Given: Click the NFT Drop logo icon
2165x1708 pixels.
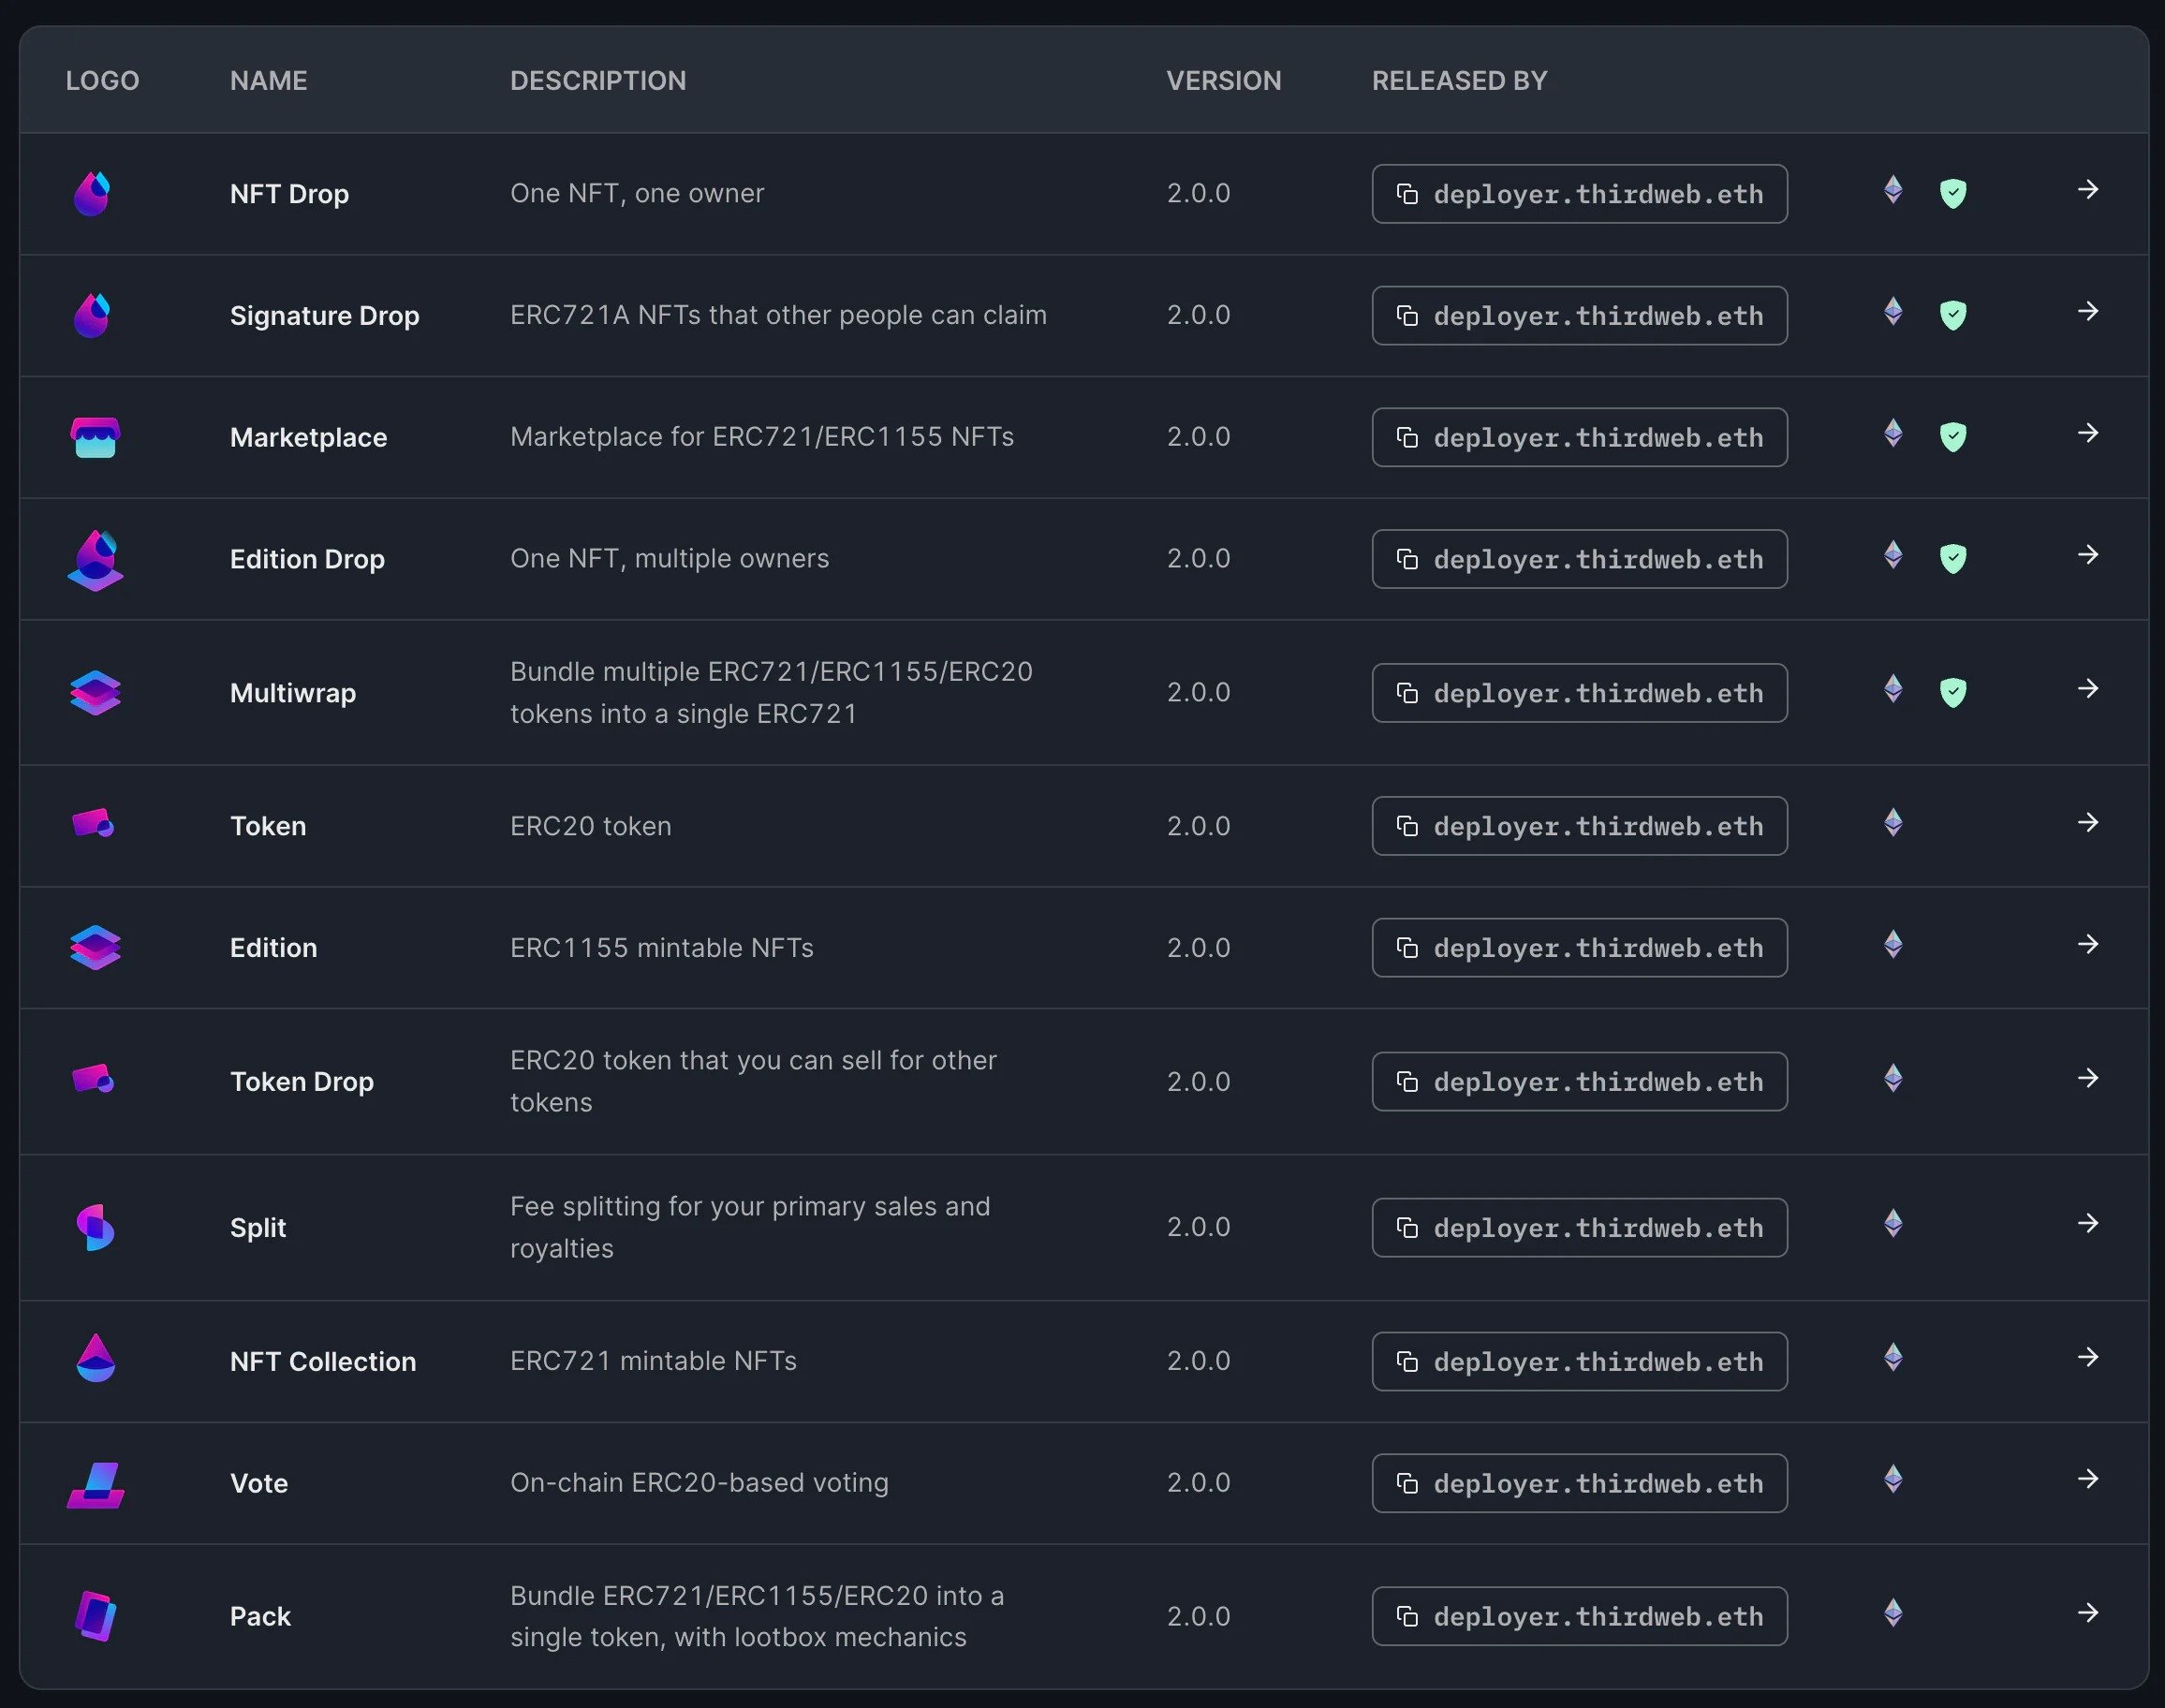Looking at the screenshot, I should pyautogui.click(x=93, y=194).
